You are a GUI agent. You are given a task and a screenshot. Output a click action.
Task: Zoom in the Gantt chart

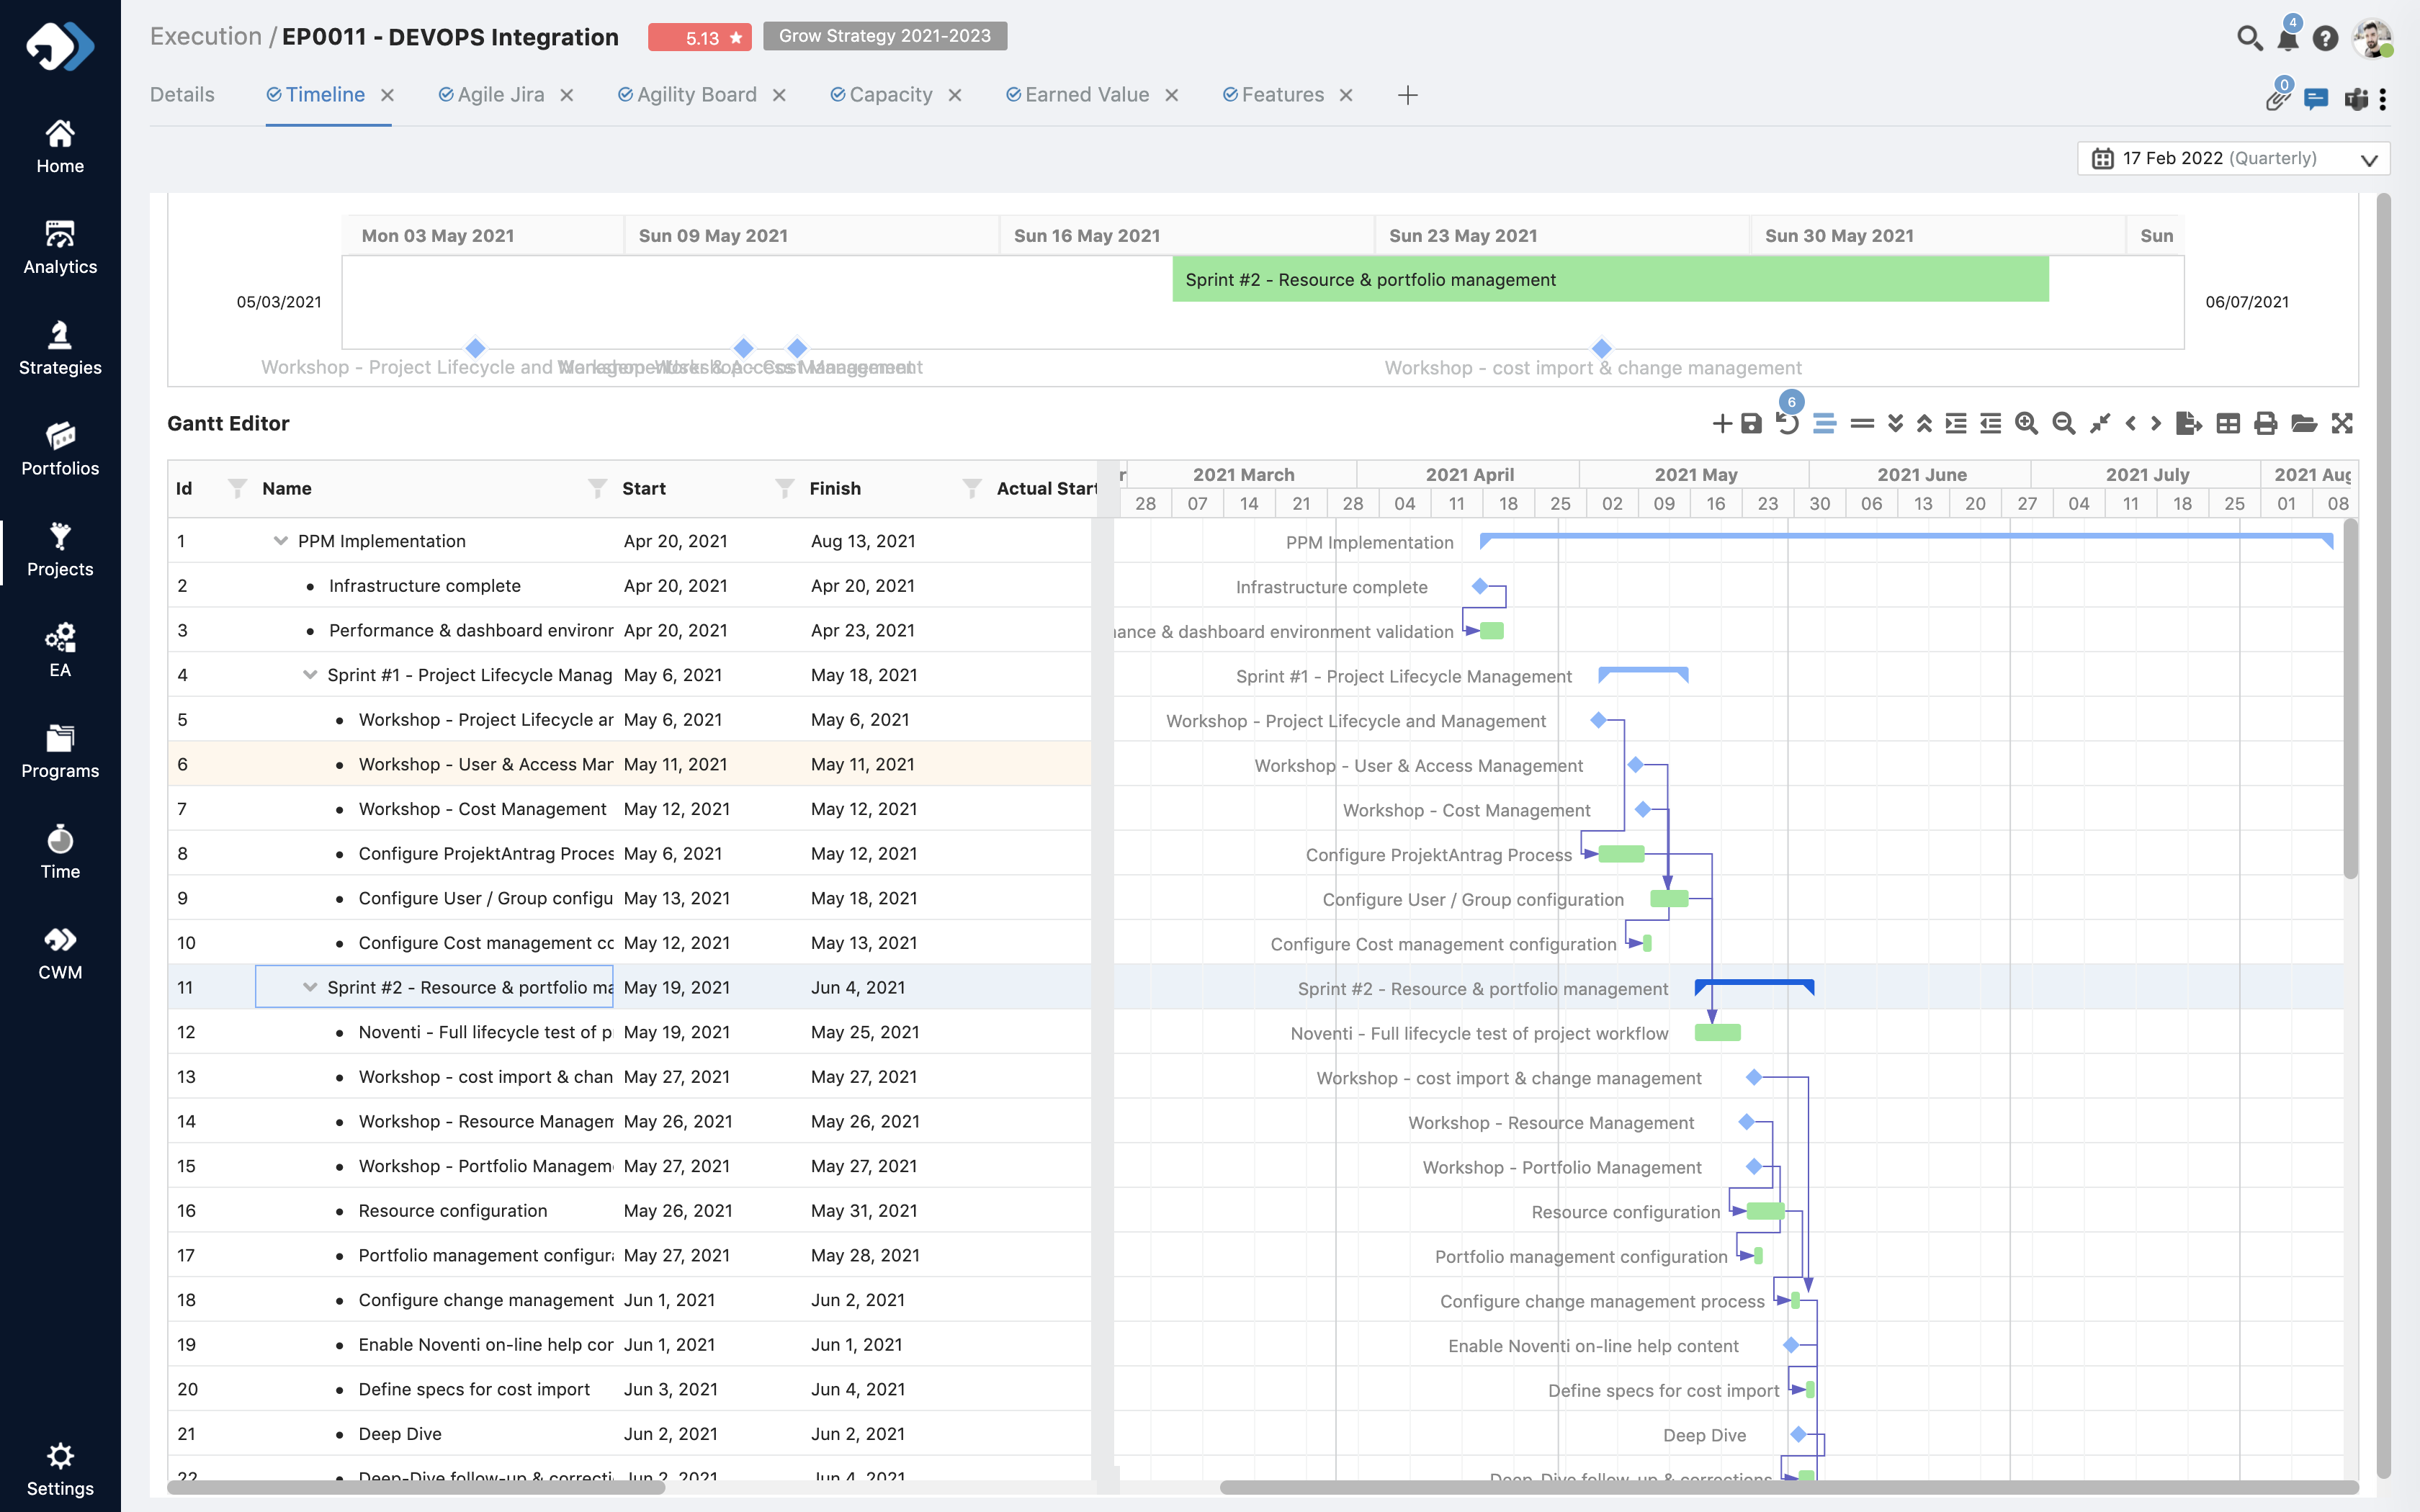[2026, 424]
